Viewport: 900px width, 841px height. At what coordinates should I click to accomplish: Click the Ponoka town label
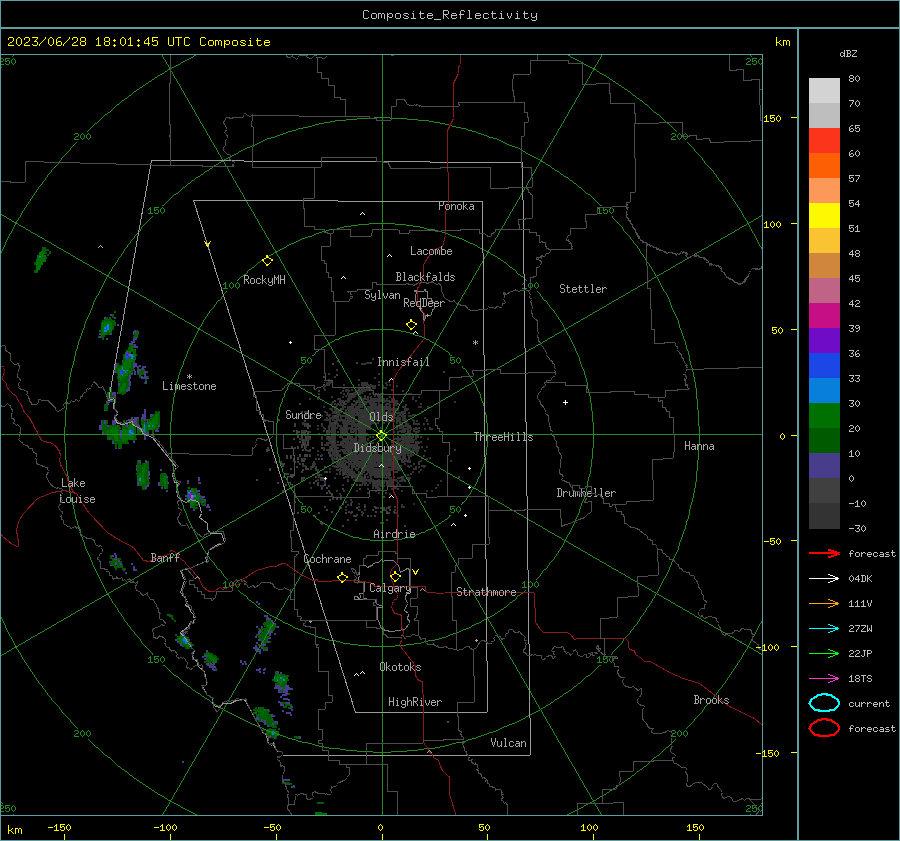click(x=456, y=206)
